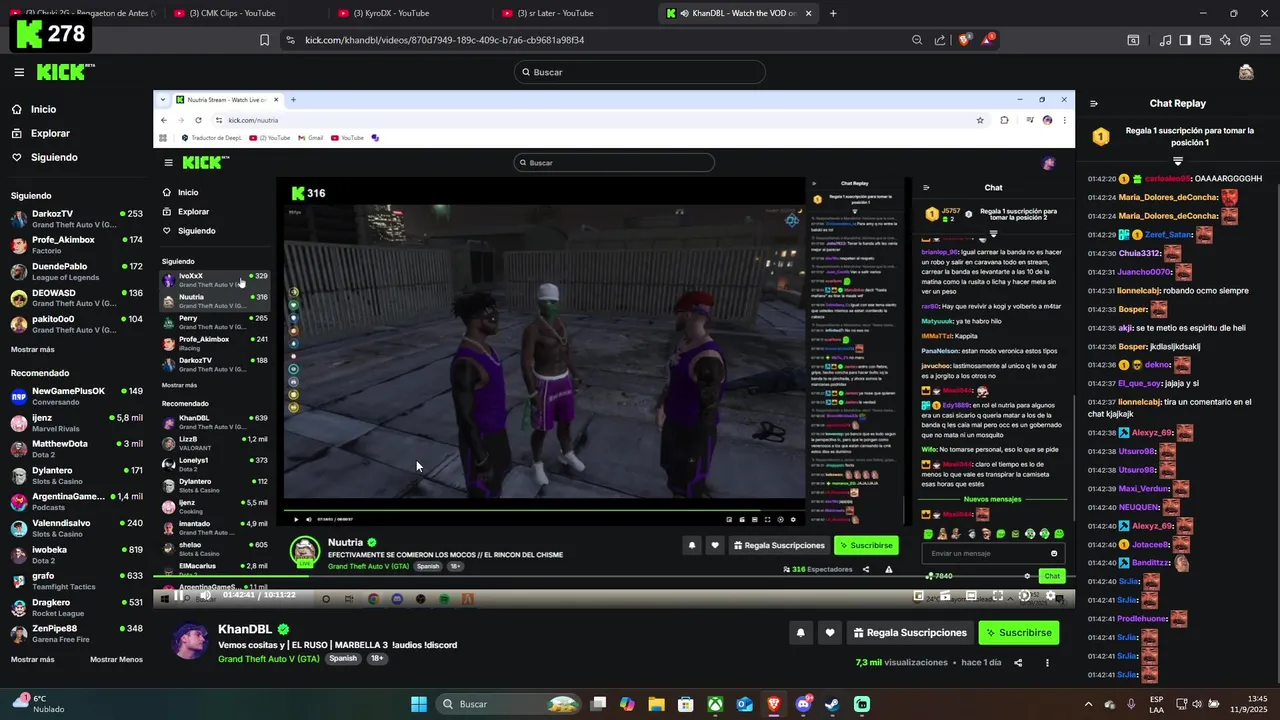Seek on the VOD progress bar
Viewport: 1280px width, 720px height.
[614, 577]
